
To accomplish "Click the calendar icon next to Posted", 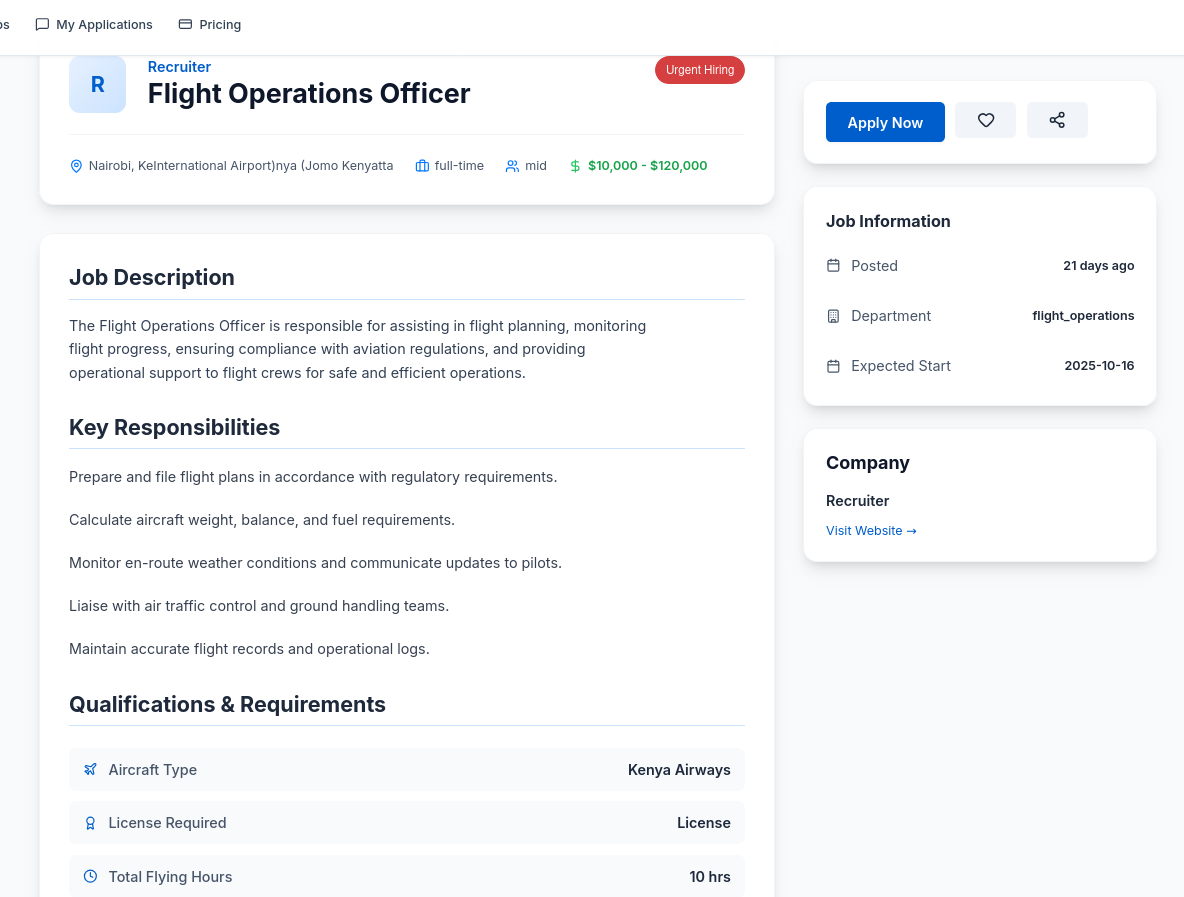I will (x=833, y=265).
